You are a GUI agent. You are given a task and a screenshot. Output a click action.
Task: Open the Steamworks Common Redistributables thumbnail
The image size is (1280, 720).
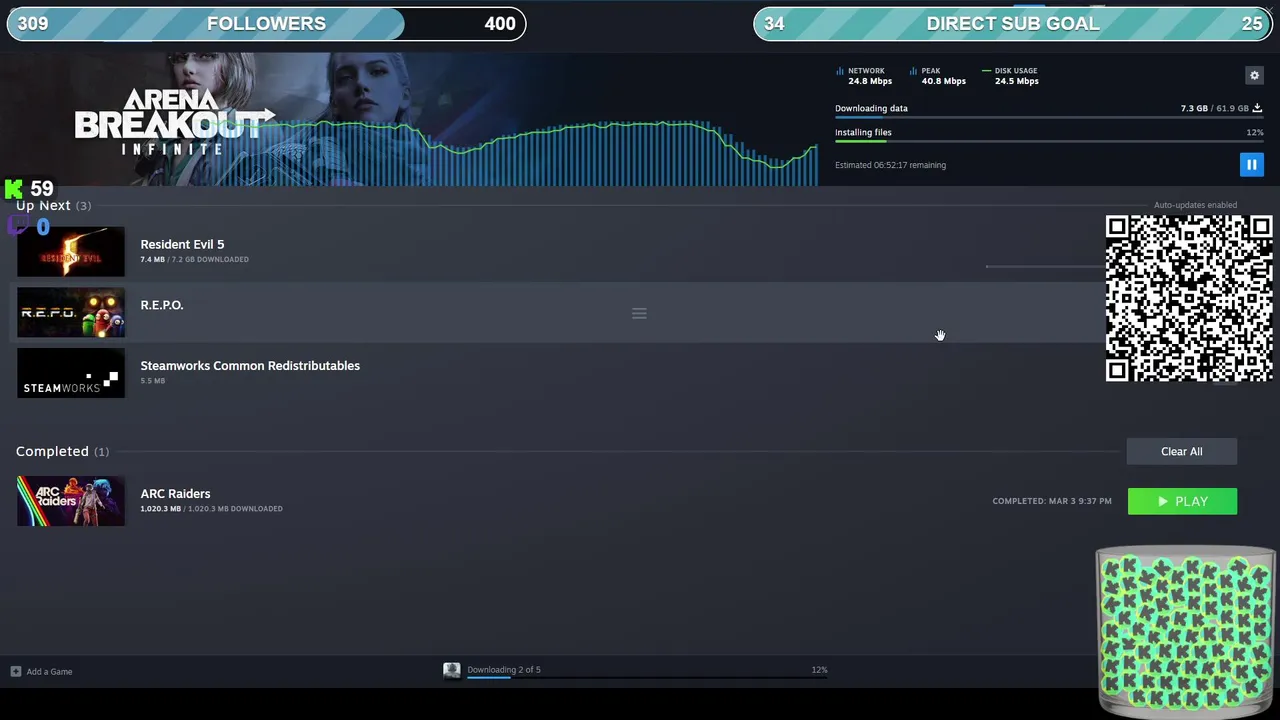(71, 373)
